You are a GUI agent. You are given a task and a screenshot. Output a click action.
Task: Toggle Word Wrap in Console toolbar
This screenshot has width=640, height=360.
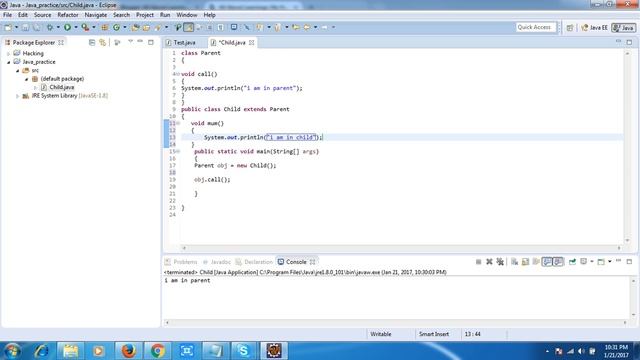pyautogui.click(x=536, y=262)
